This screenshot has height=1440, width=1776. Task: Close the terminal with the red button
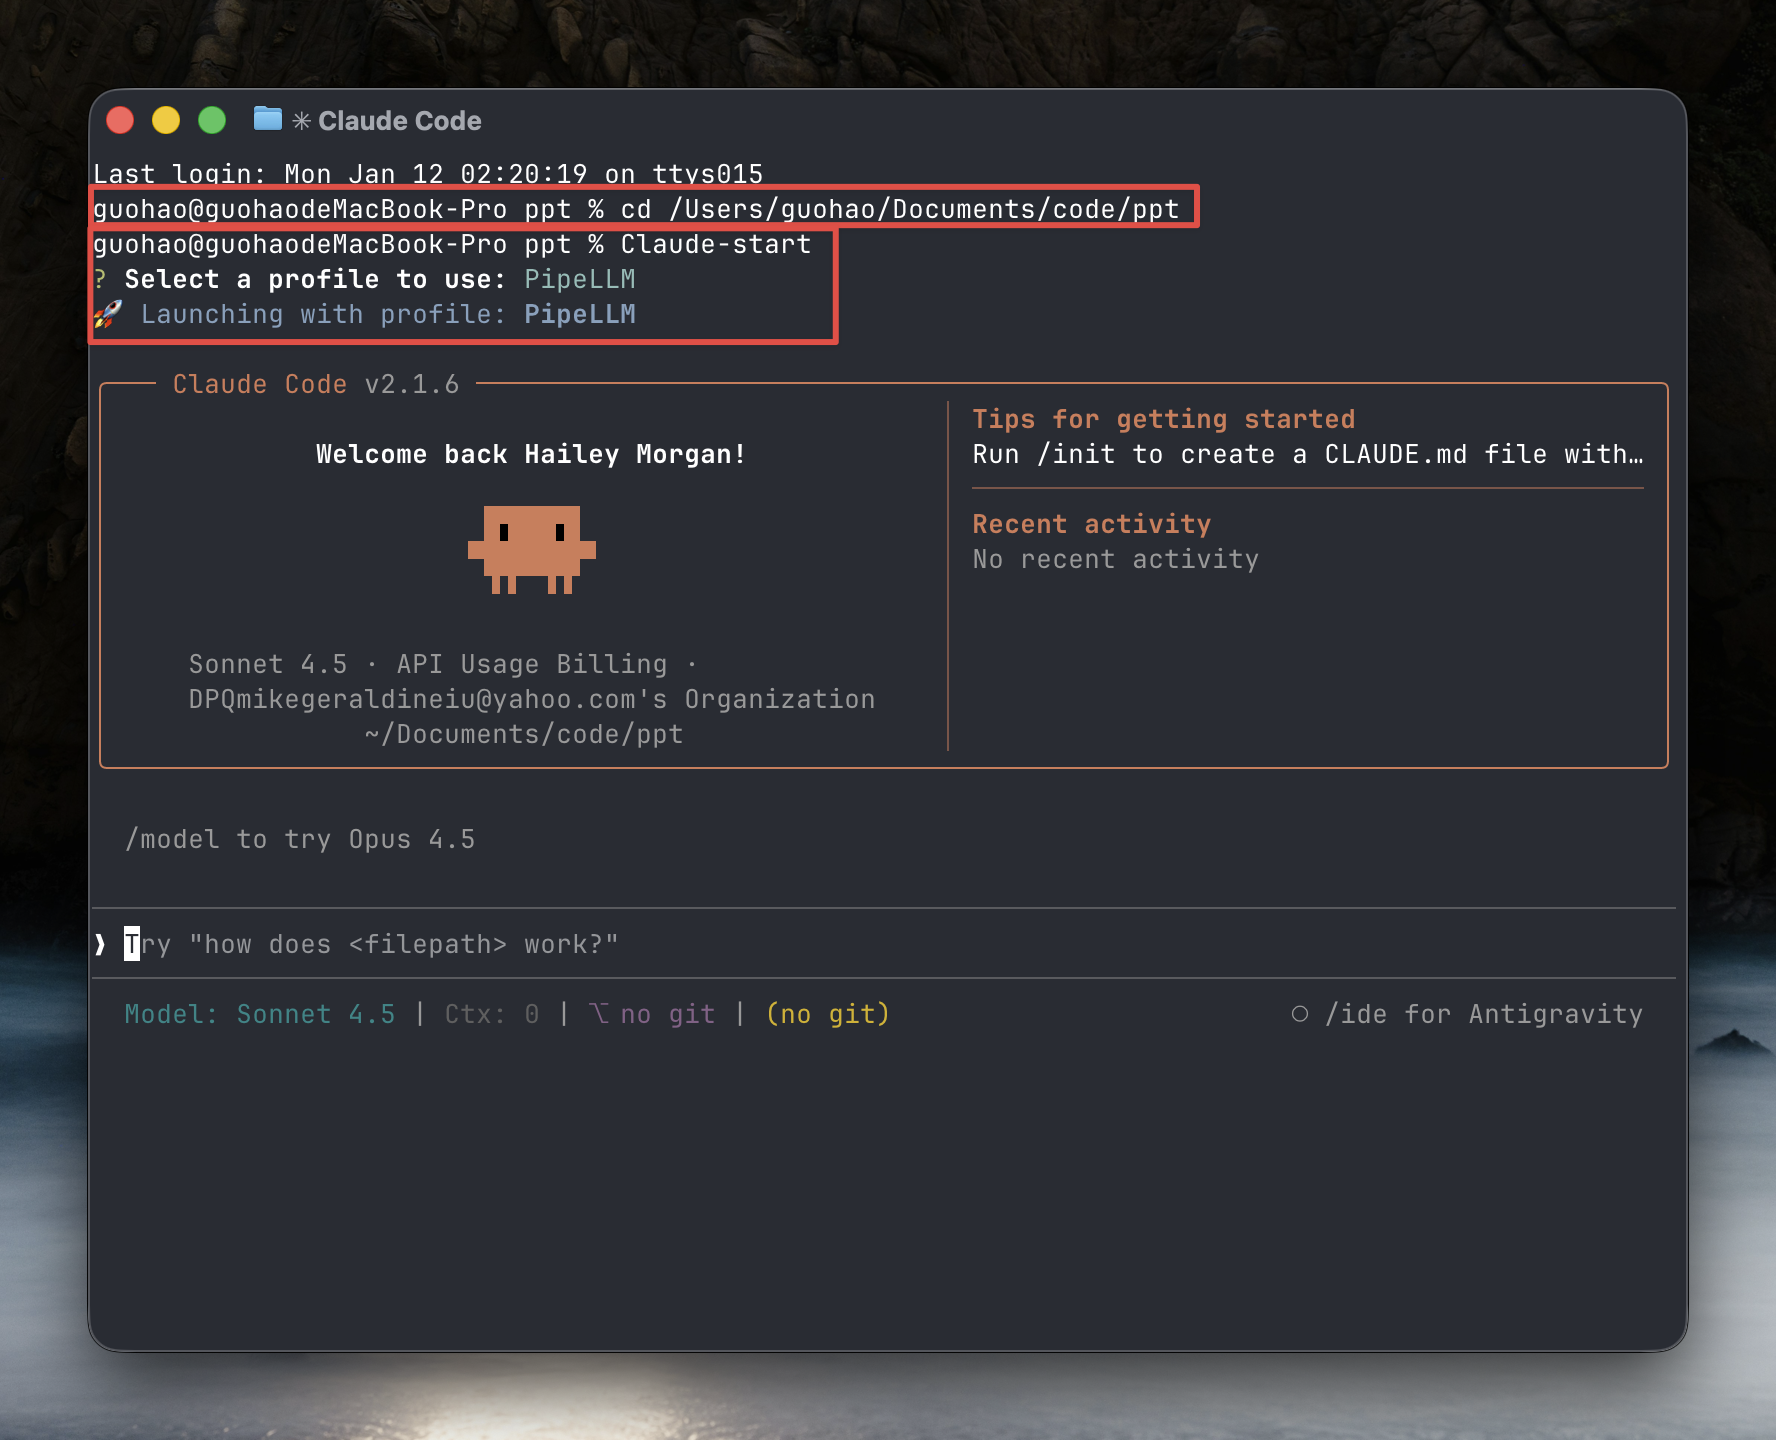tap(120, 120)
